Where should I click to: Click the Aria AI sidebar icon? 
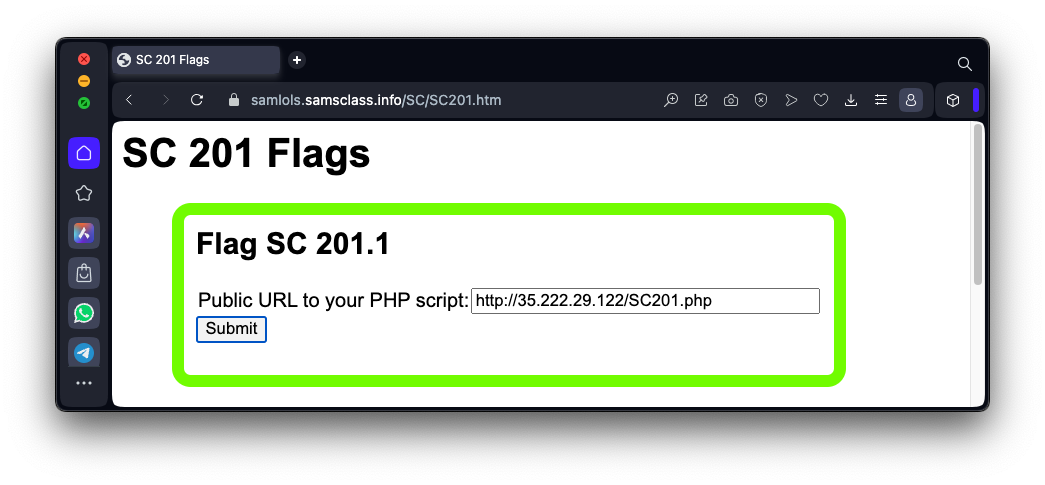(84, 233)
